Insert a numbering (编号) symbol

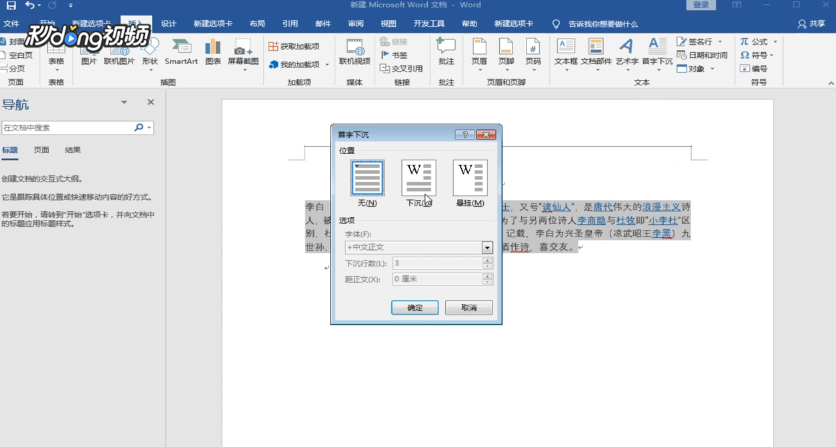click(x=754, y=68)
